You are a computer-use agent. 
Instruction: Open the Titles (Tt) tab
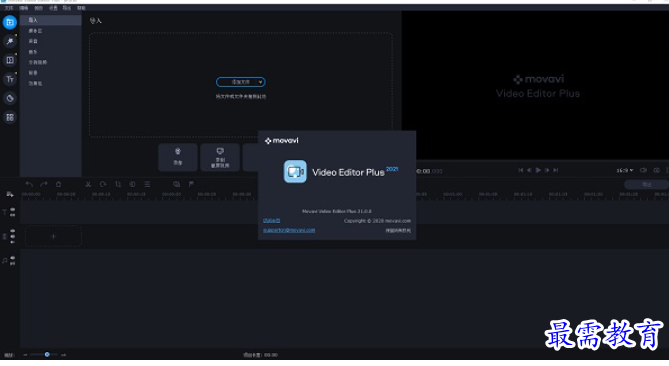coord(10,79)
